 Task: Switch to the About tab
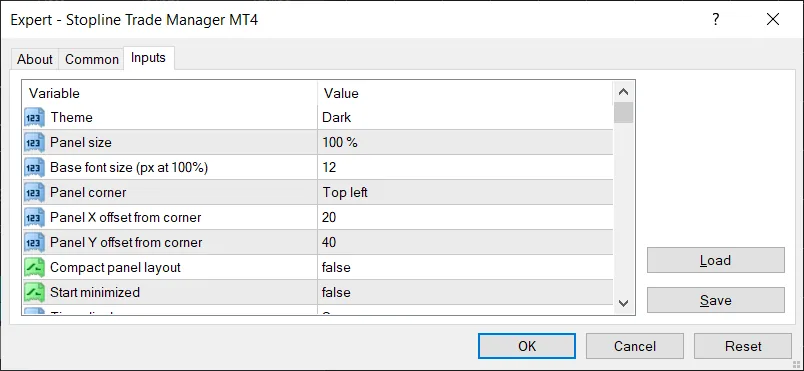pyautogui.click(x=35, y=59)
